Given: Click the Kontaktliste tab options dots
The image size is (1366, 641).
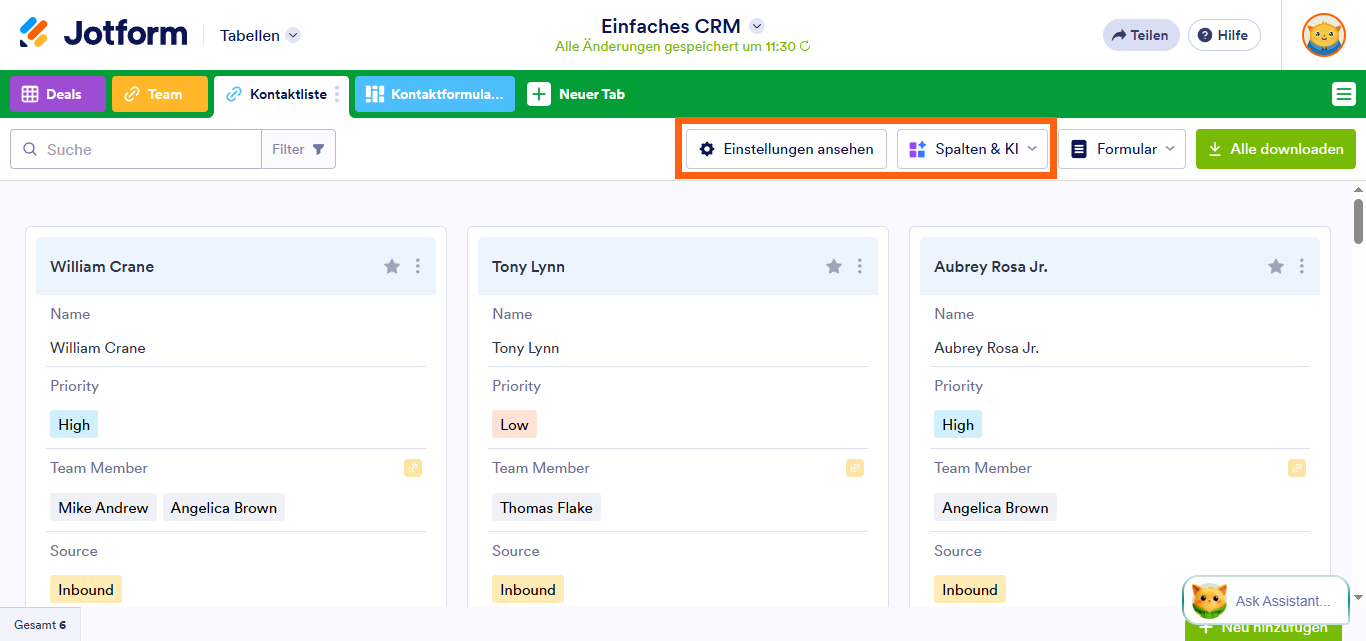Looking at the screenshot, I should (337, 94).
